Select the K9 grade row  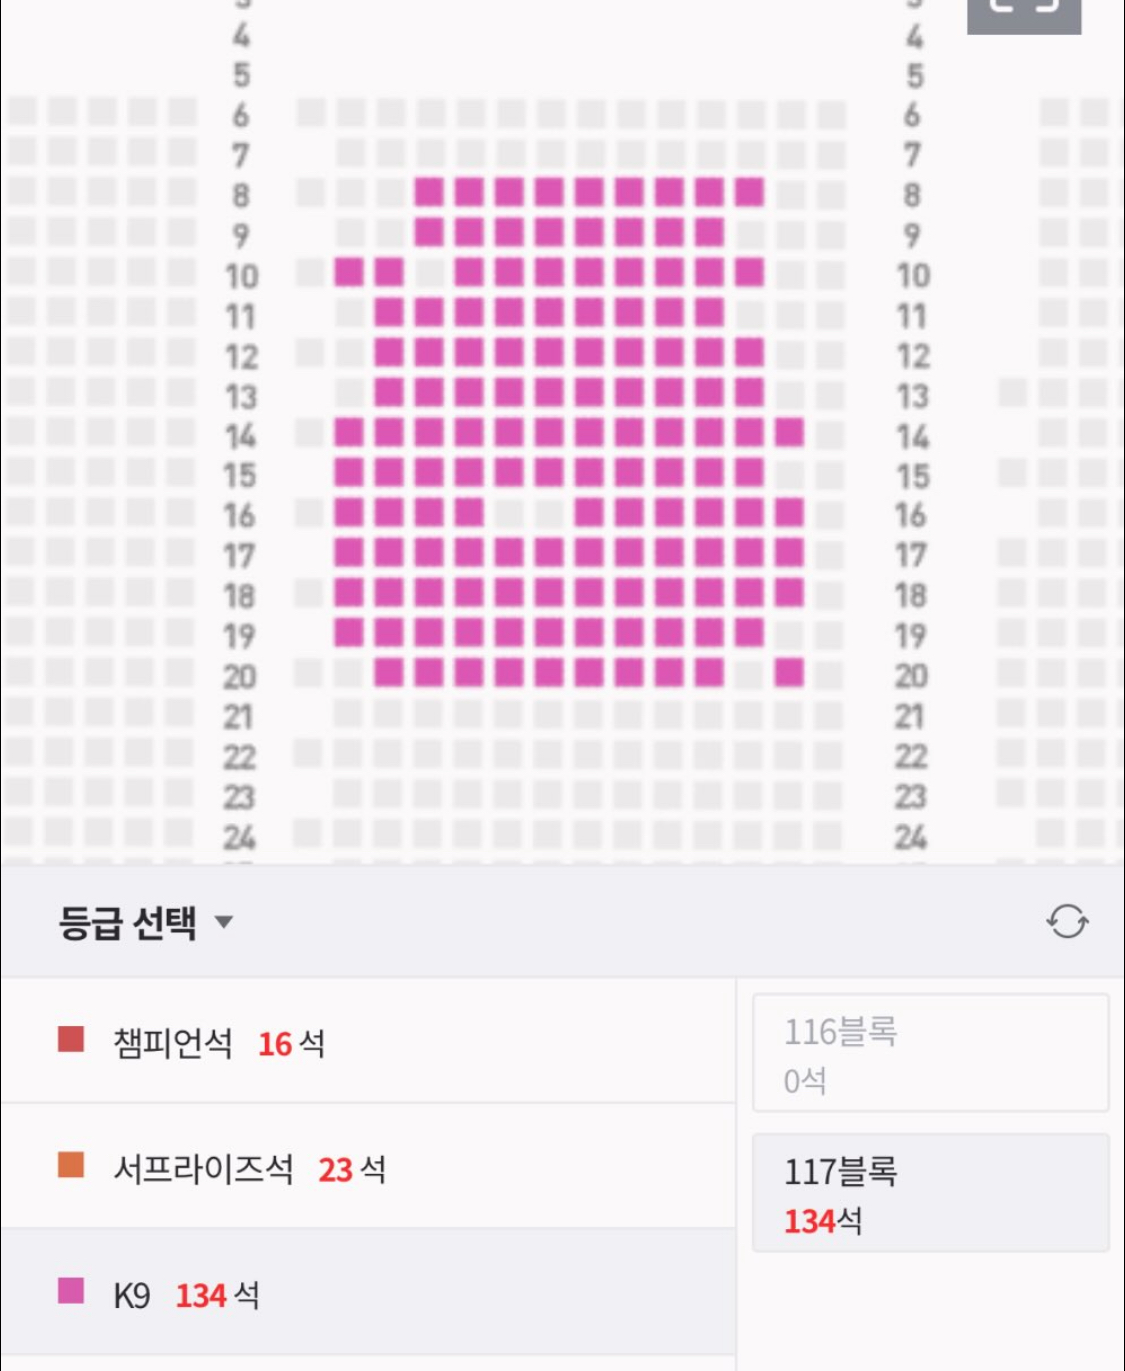tap(368, 1294)
